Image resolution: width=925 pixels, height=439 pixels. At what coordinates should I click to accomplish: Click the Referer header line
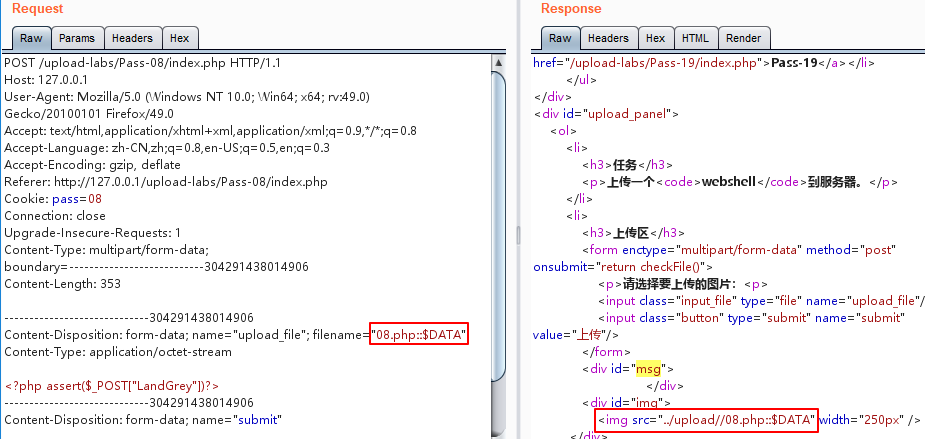click(165, 182)
